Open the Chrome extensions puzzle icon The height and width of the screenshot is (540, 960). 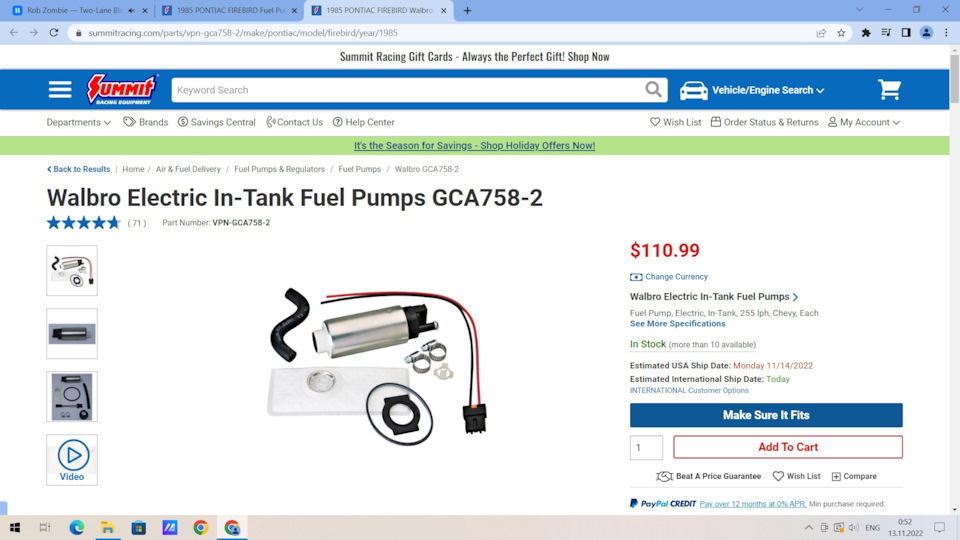click(x=866, y=33)
